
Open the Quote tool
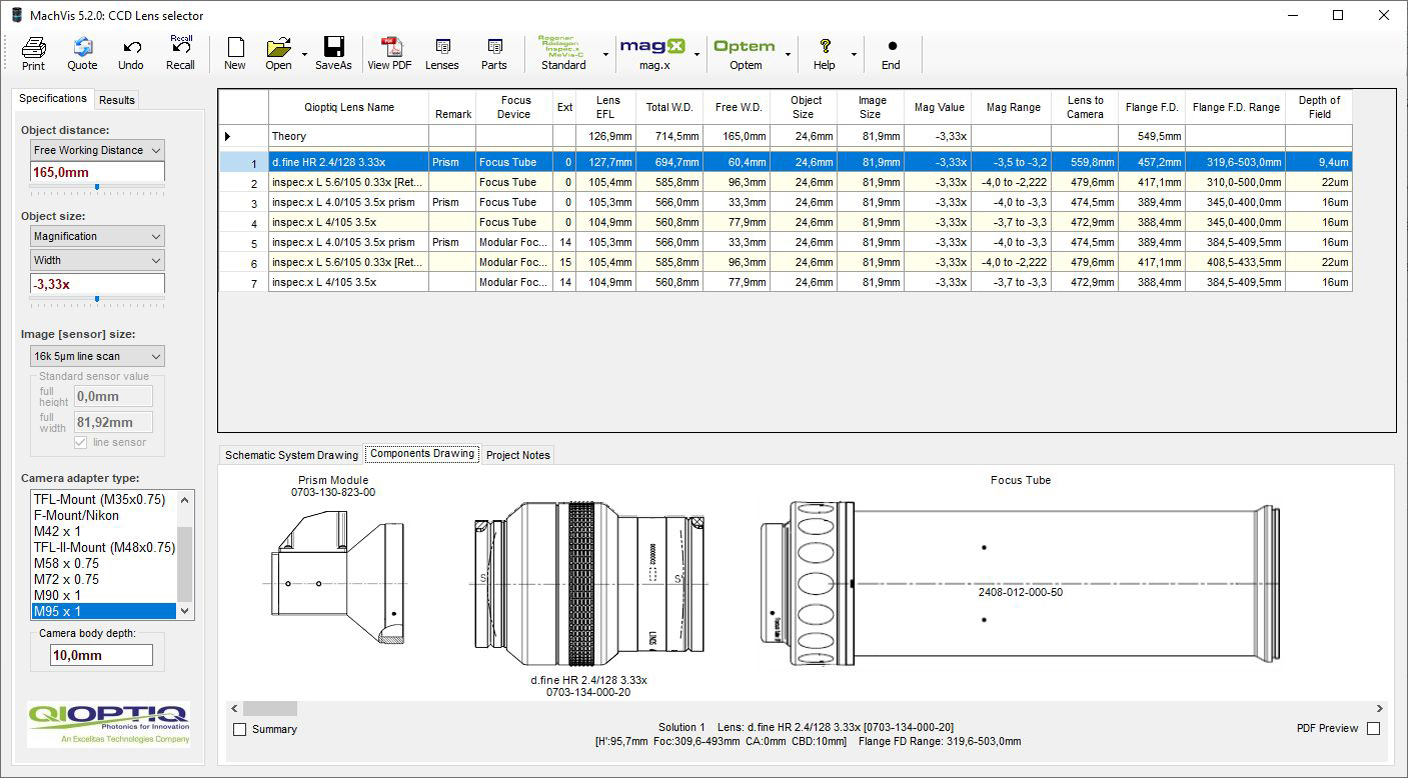click(82, 53)
